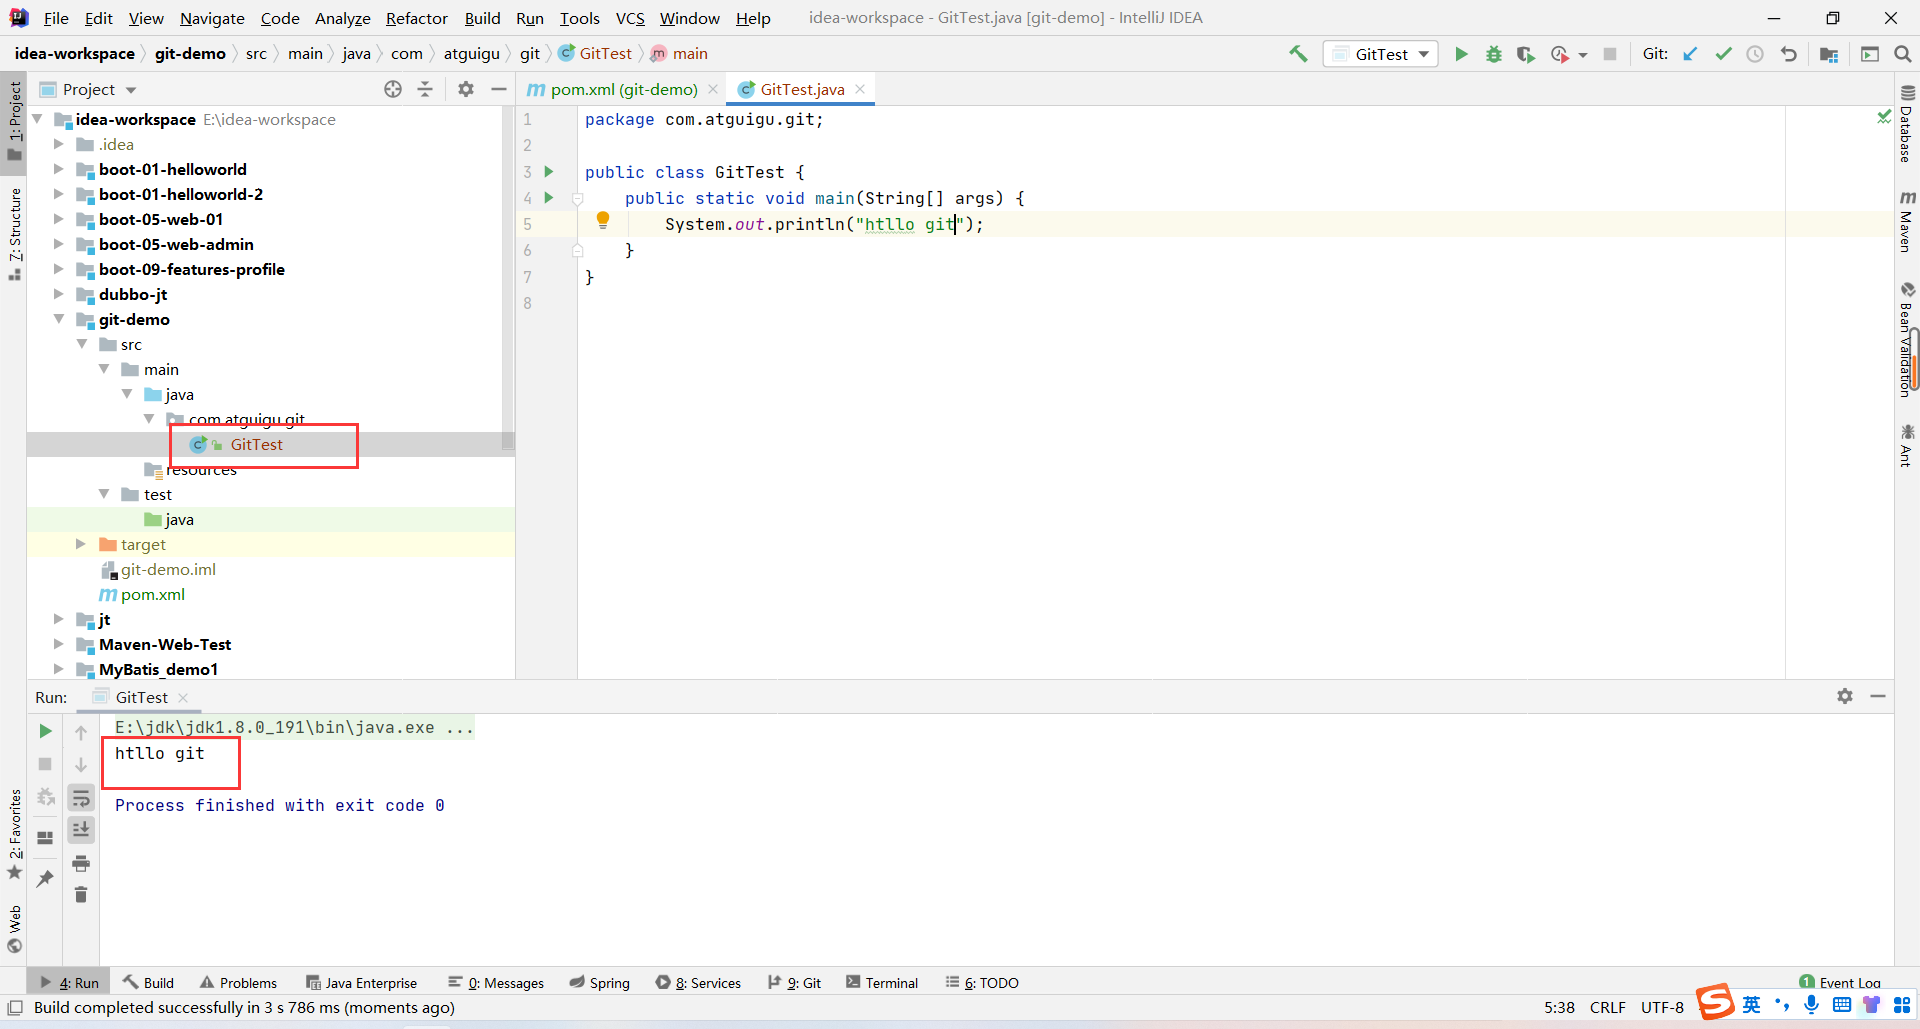Clear console output with trash icon
1920x1029 pixels.
pos(81,894)
